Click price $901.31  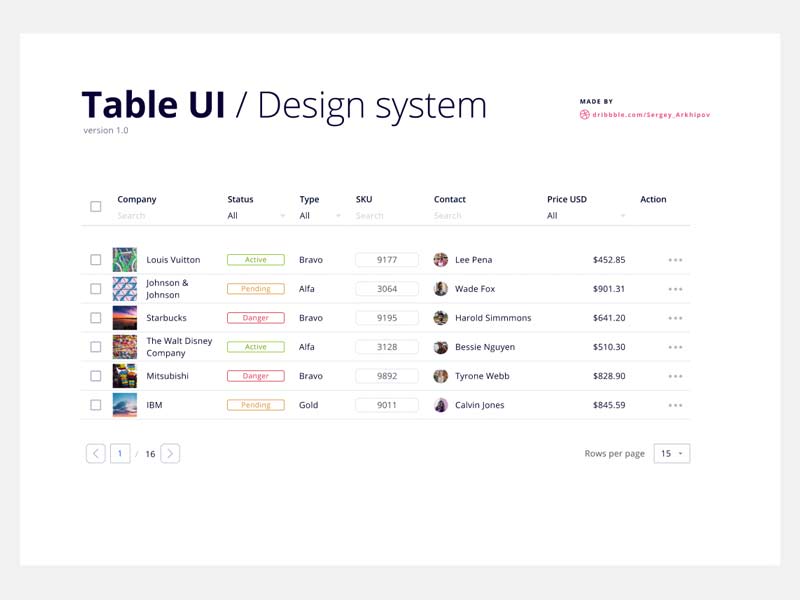[x=609, y=289]
